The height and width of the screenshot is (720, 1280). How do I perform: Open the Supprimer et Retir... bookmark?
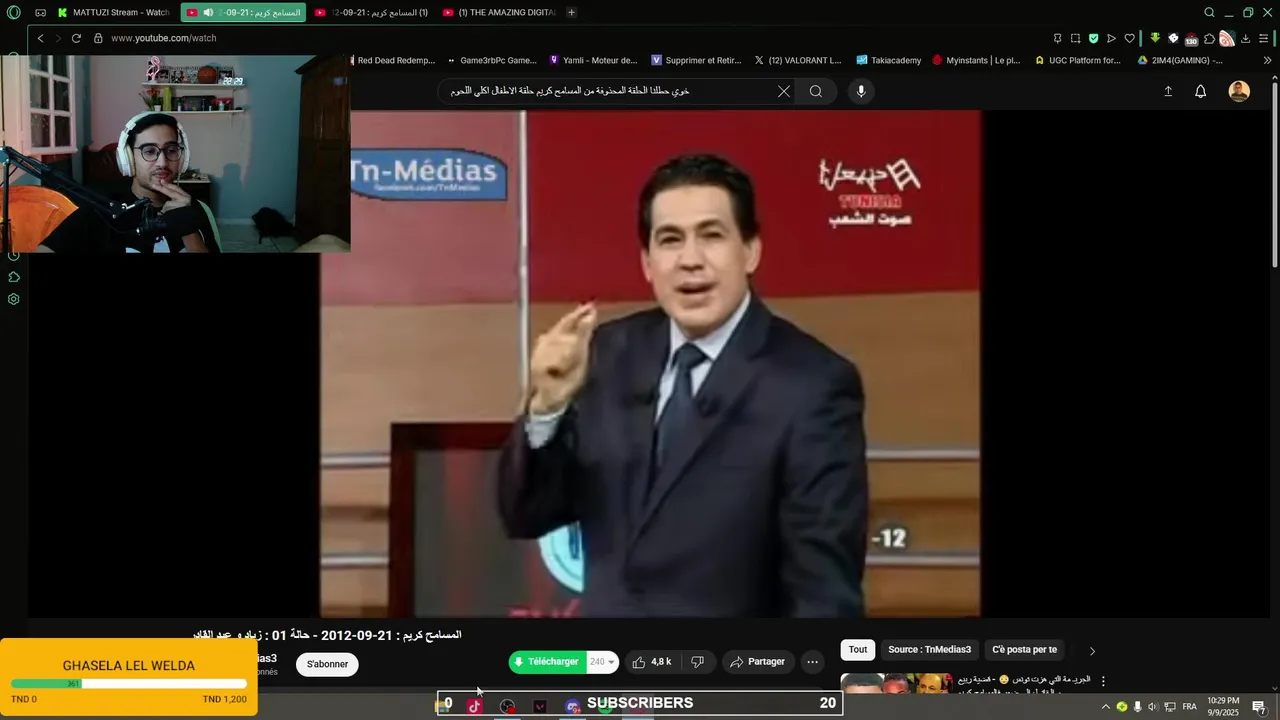tap(696, 60)
